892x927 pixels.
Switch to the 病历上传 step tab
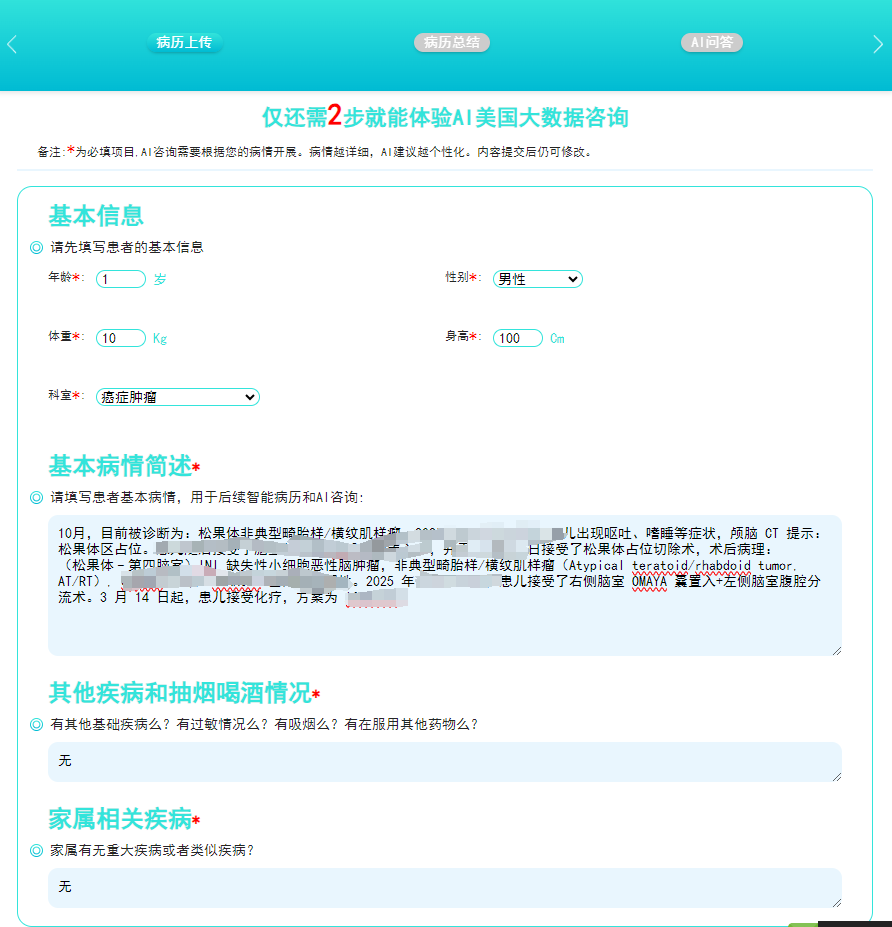click(184, 42)
